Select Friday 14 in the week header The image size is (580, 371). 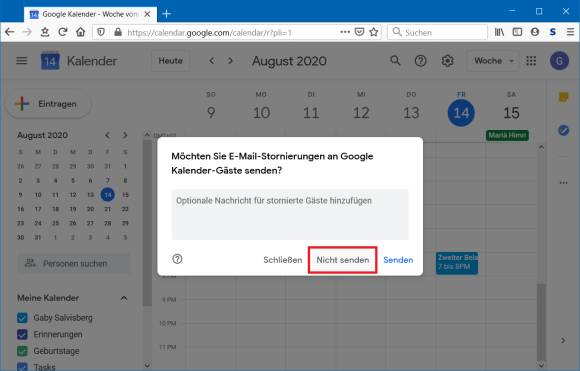(x=461, y=112)
